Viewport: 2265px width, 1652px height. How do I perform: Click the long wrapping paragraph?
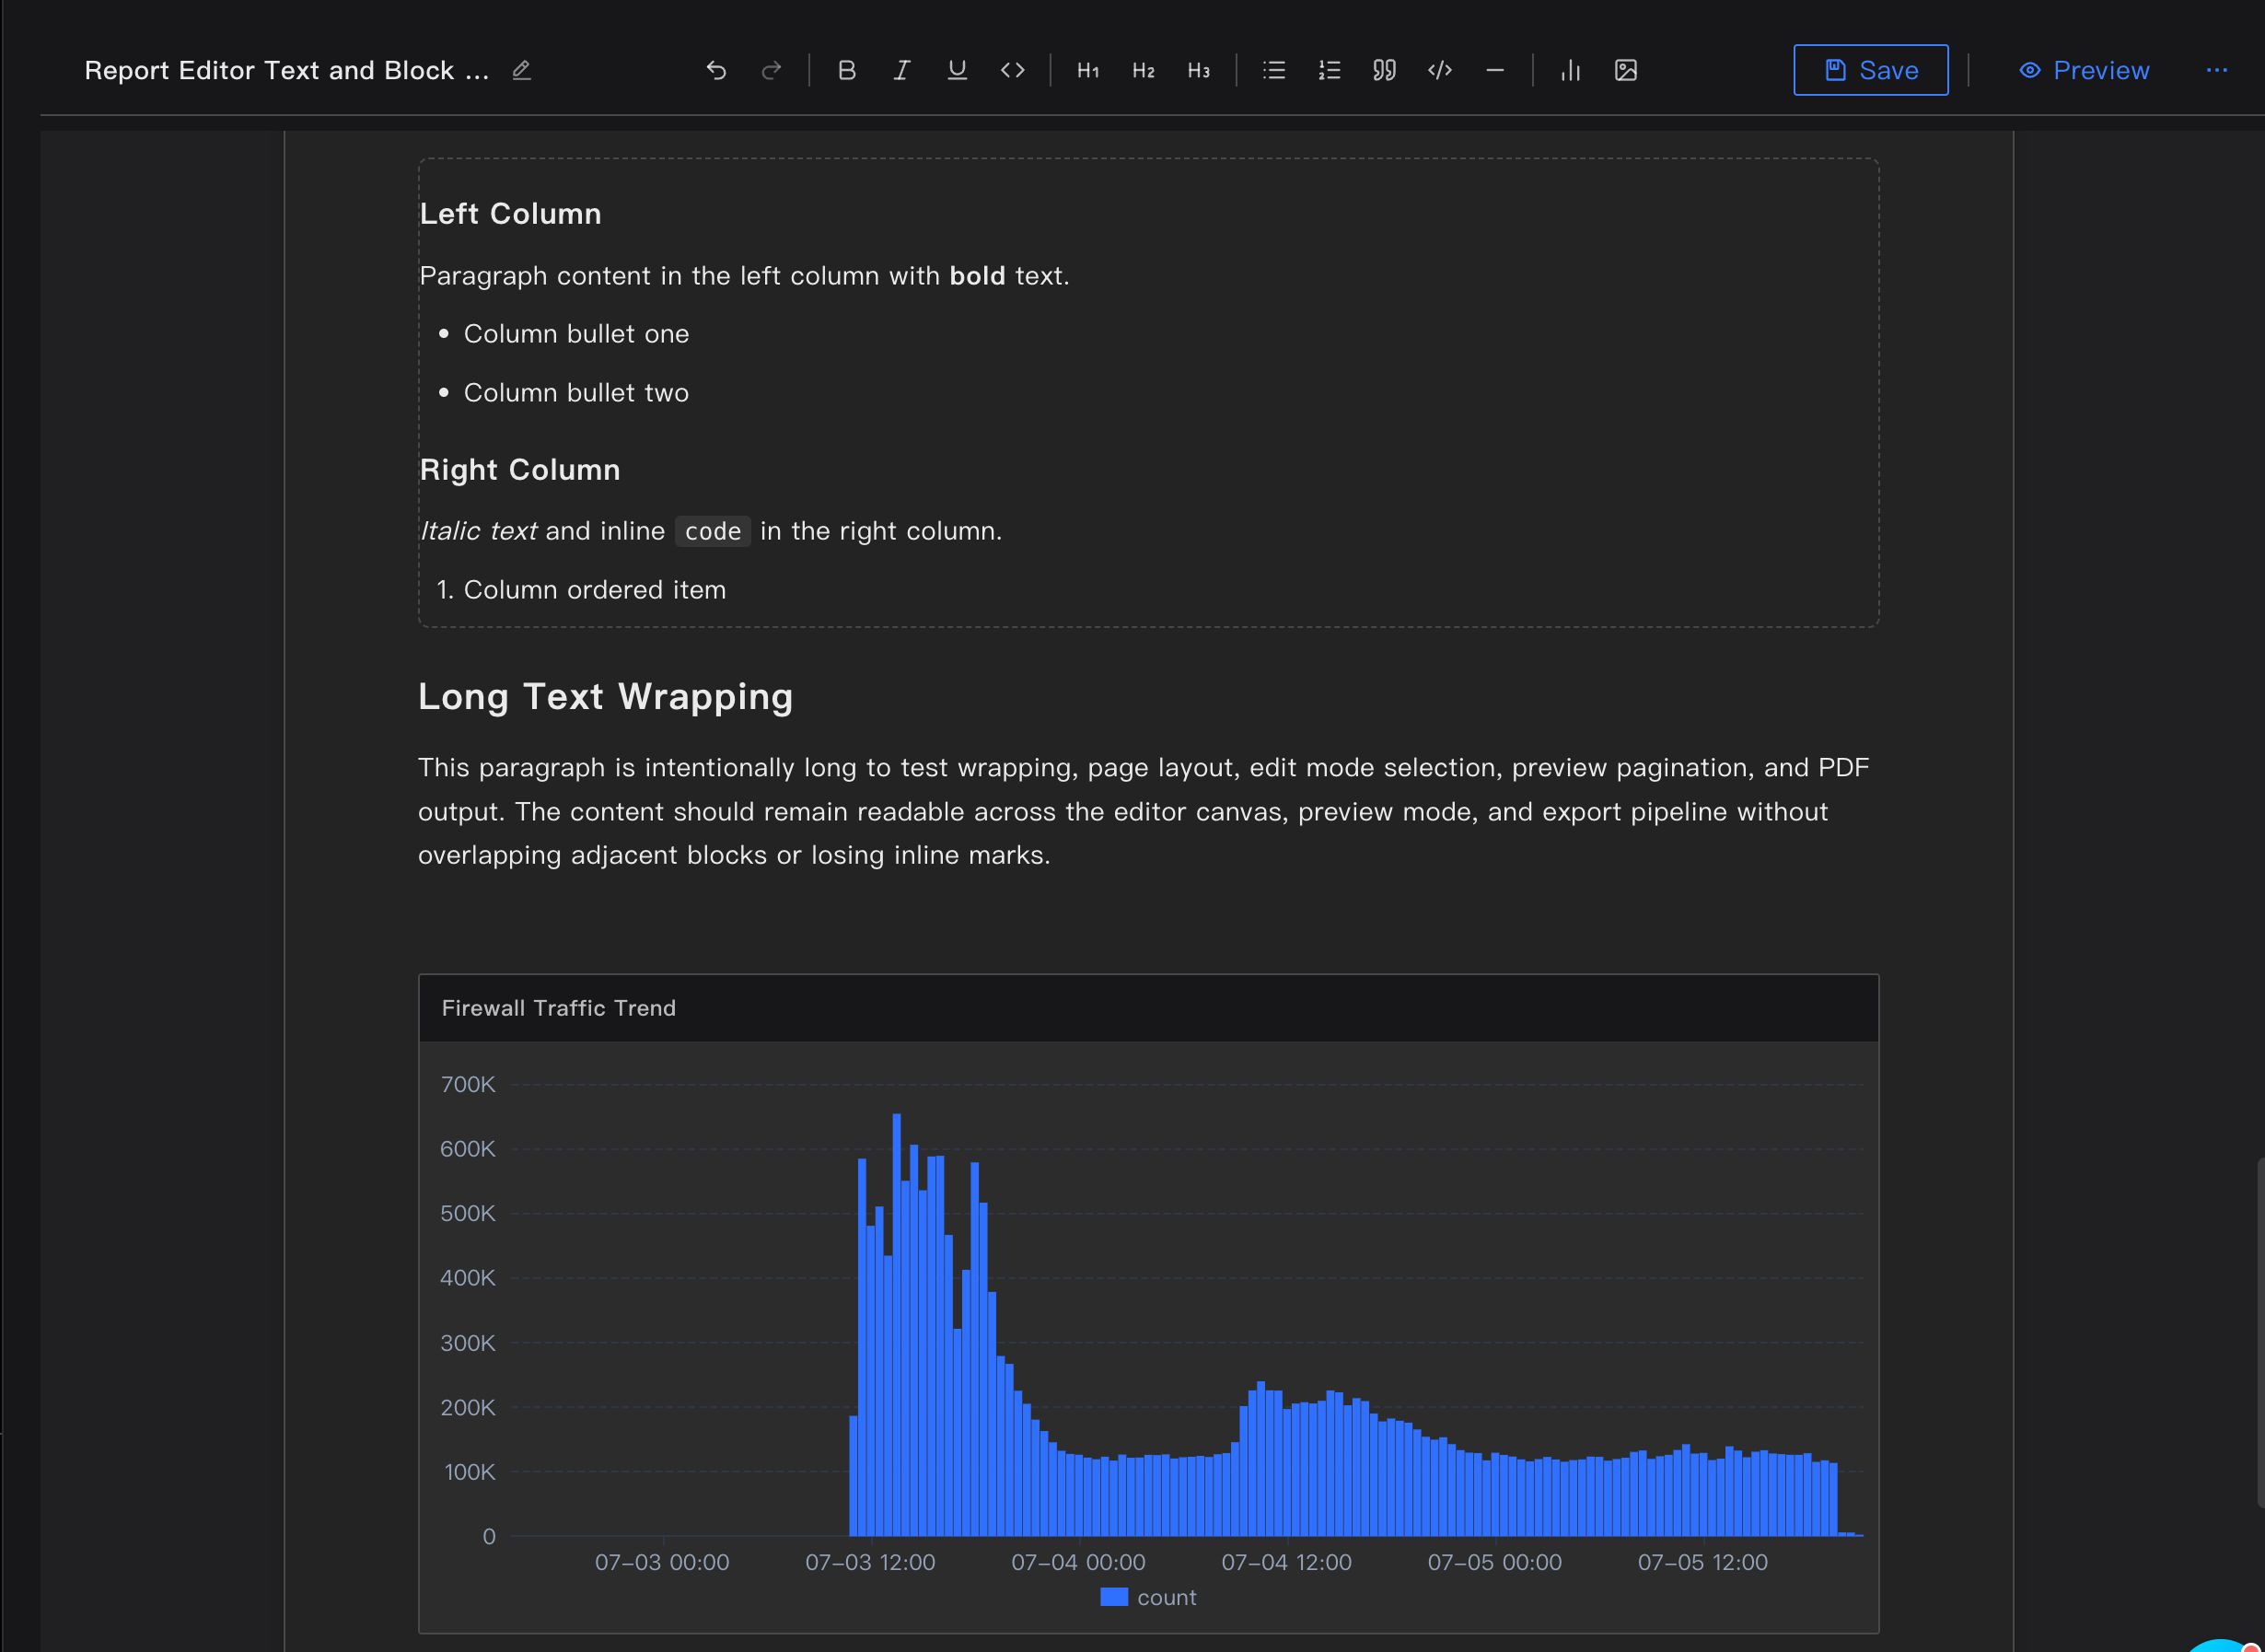click(x=1144, y=811)
